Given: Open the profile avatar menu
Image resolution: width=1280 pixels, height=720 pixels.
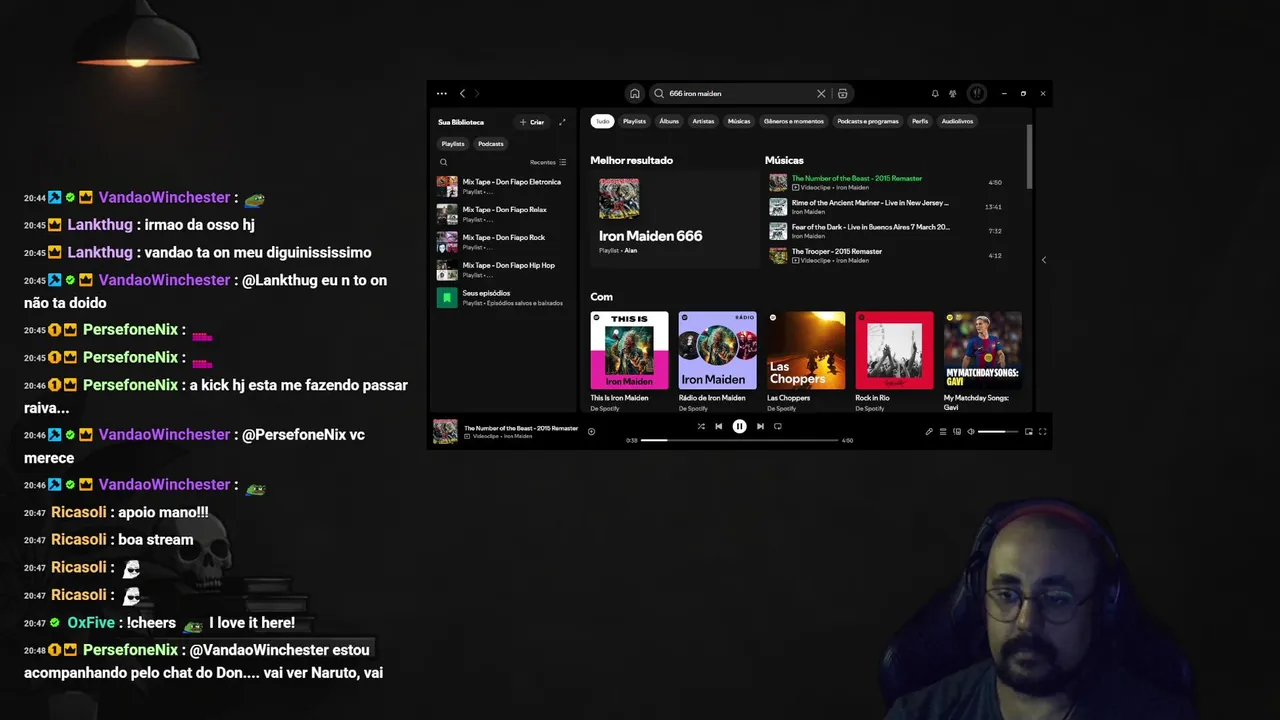Looking at the screenshot, I should pos(977,93).
